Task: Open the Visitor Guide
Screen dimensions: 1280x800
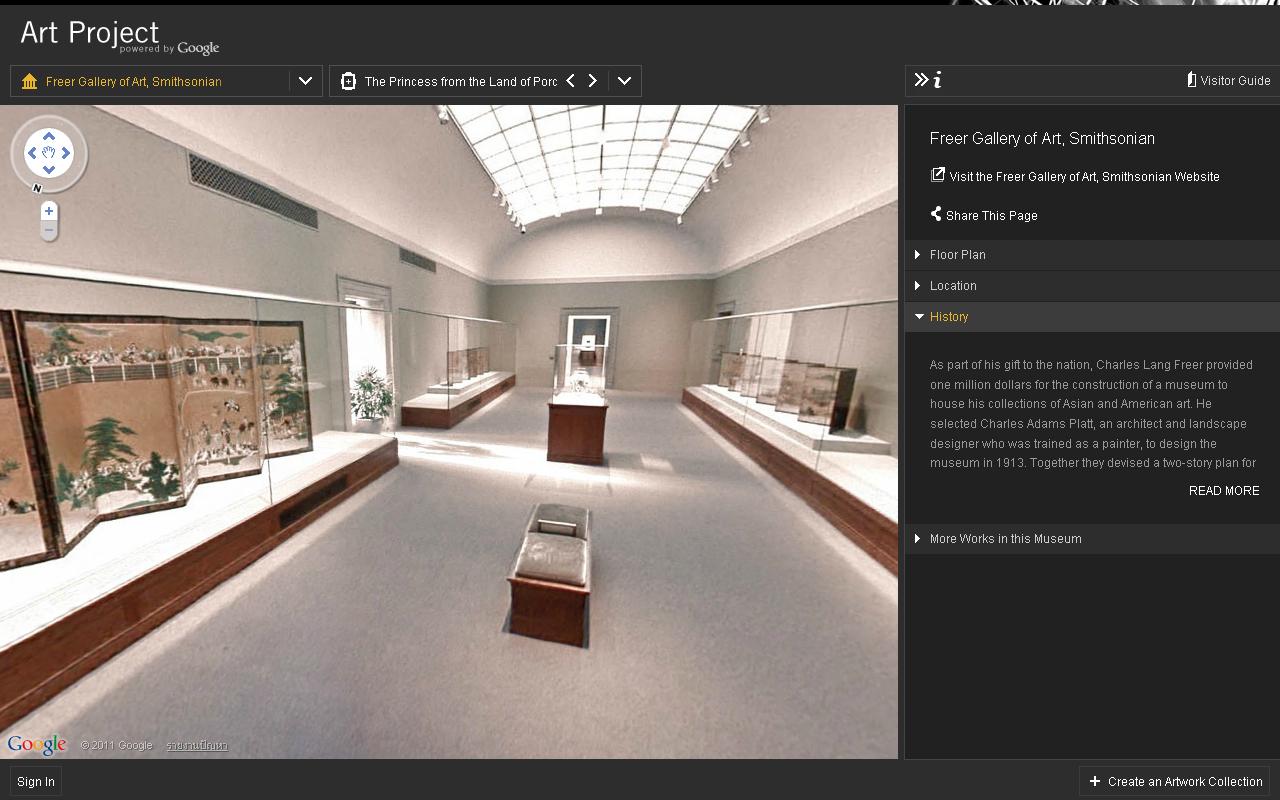Action: [x=1228, y=81]
